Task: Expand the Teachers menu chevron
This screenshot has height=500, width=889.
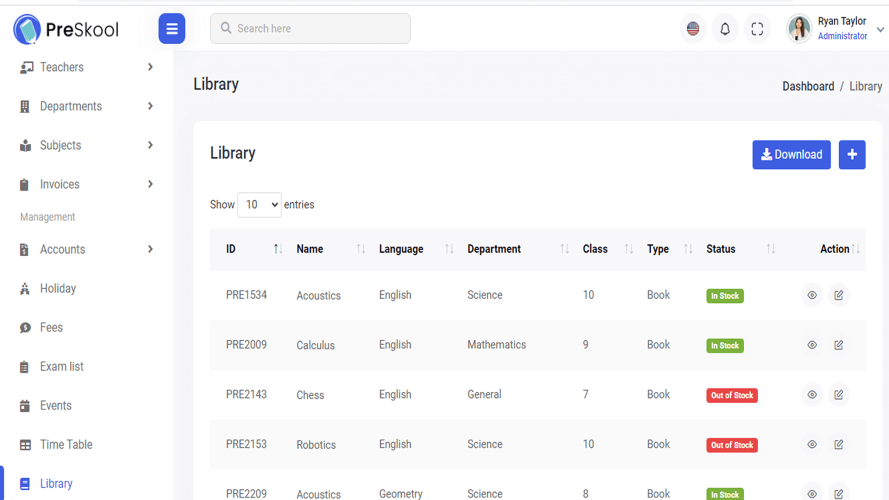Action: 150,67
